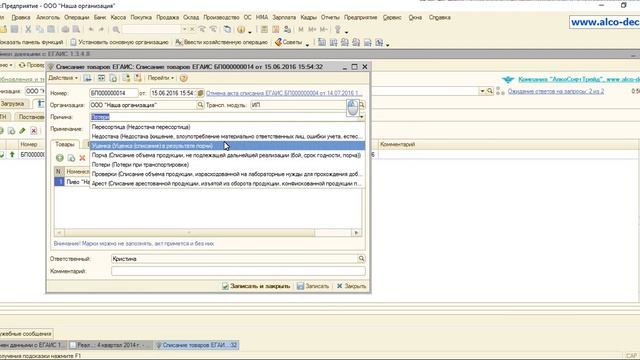The width and height of the screenshot is (640, 360).
Task: Click Copy row icon in Товары tab
Action: pos(71,158)
